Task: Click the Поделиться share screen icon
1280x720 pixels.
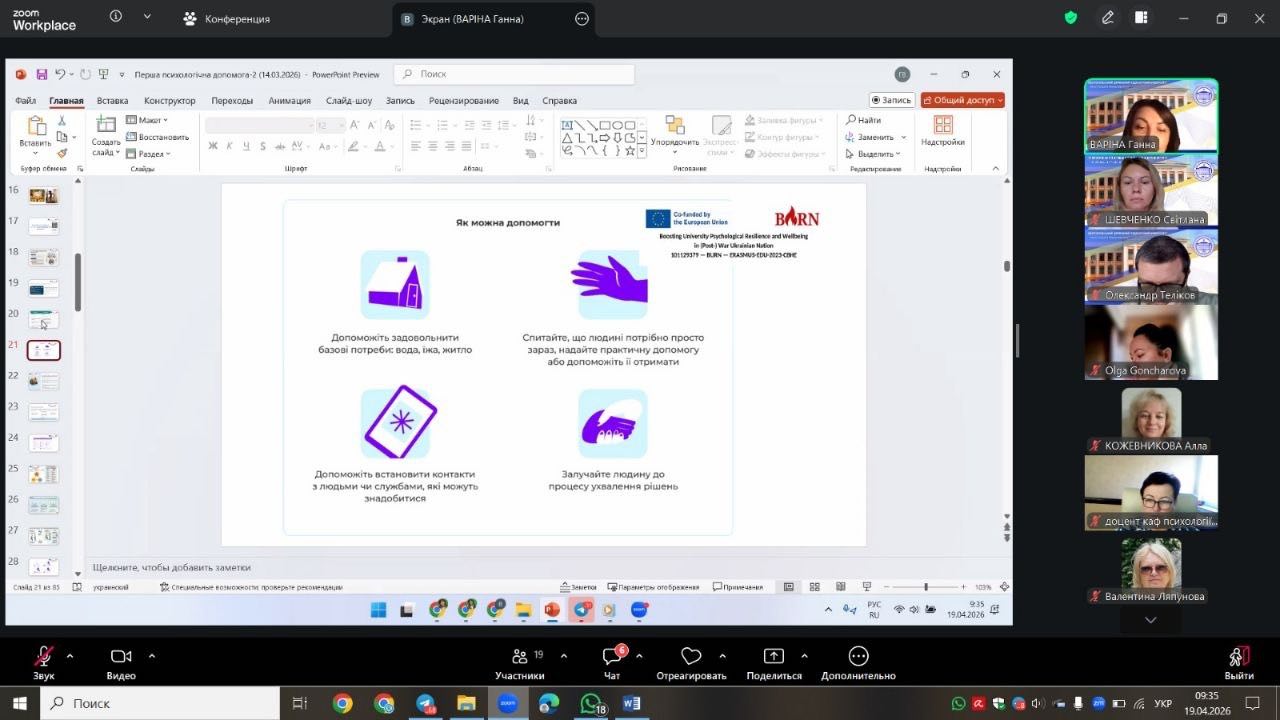Action: pyautogui.click(x=774, y=657)
